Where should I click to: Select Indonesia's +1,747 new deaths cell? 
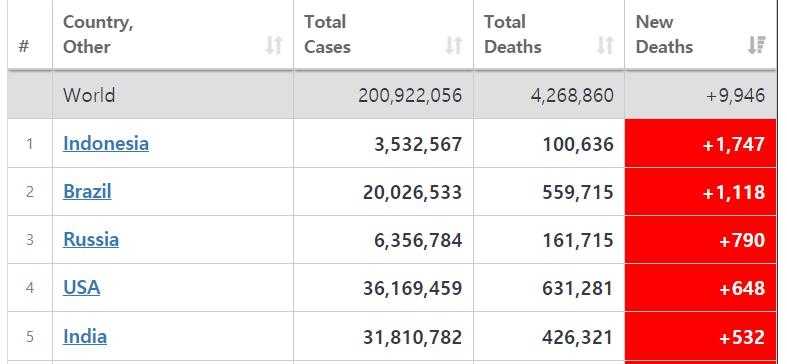point(700,144)
